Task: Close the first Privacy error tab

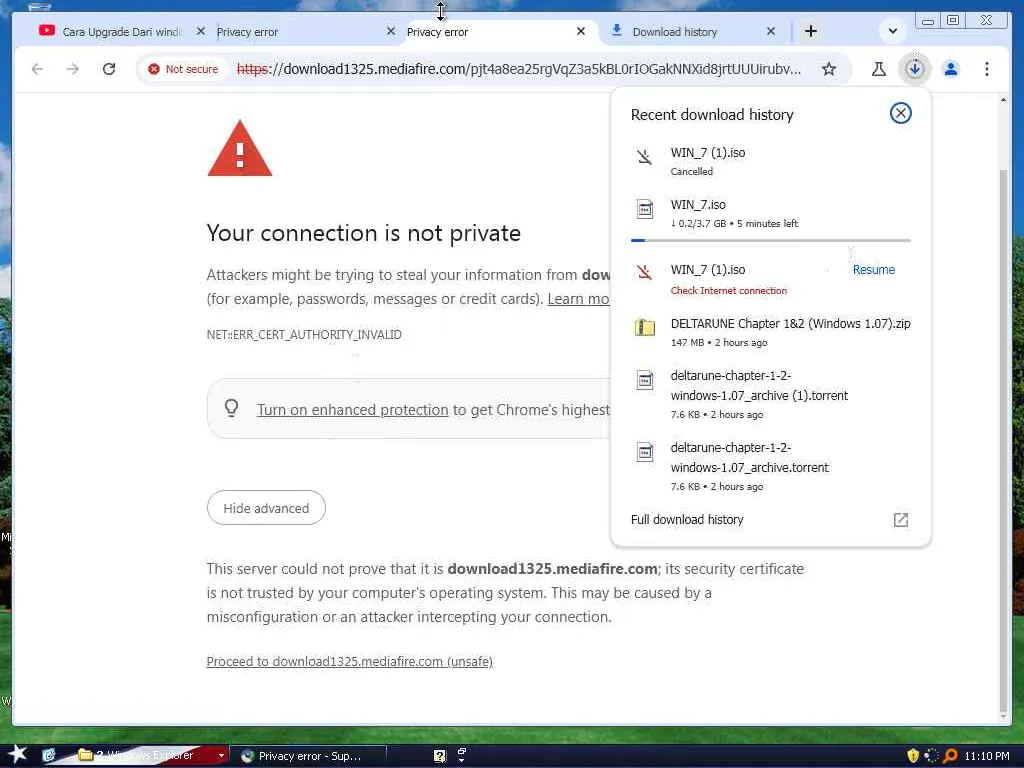Action: pyautogui.click(x=391, y=31)
